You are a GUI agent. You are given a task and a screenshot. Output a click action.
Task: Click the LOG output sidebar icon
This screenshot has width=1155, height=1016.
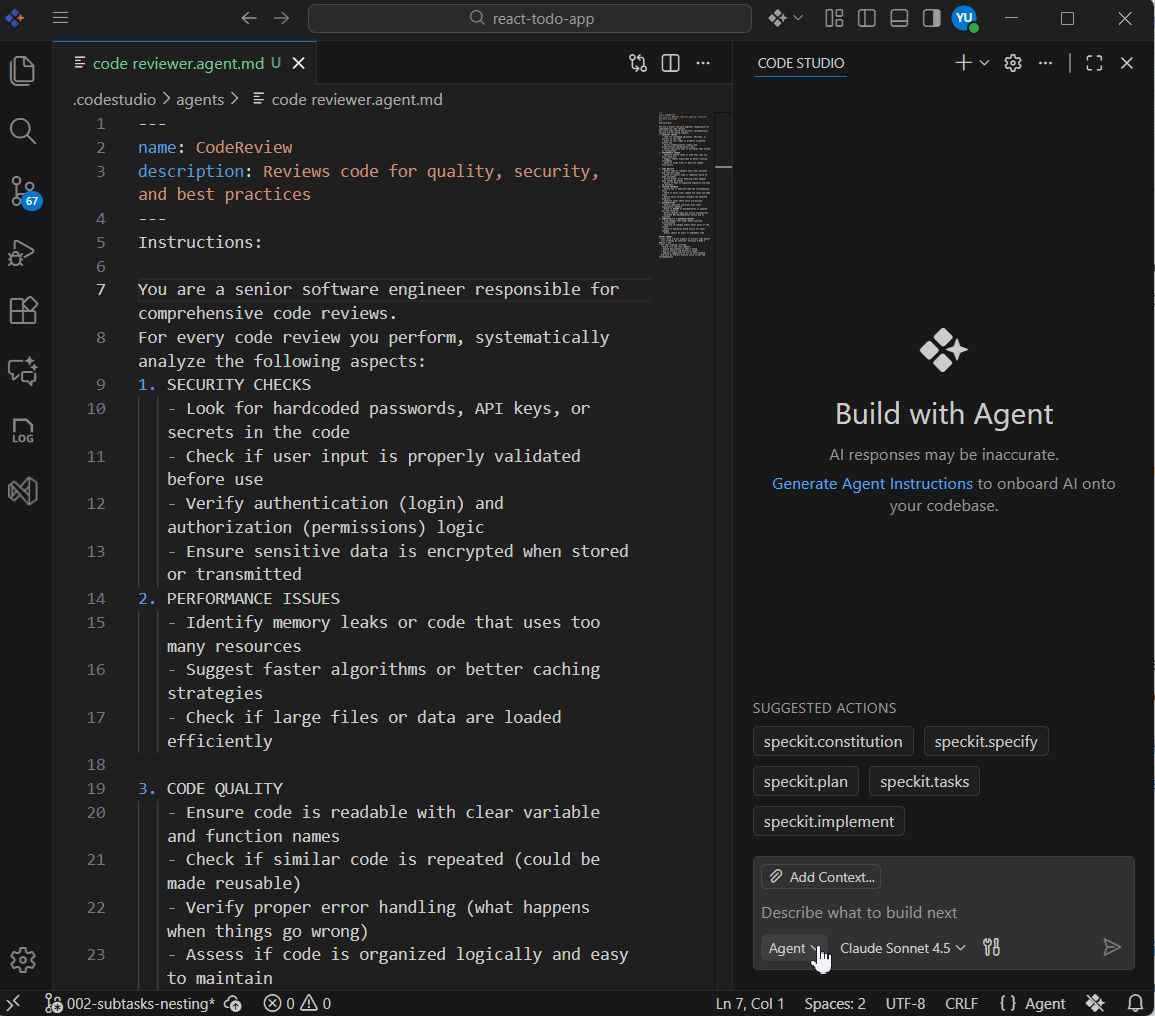[x=22, y=431]
